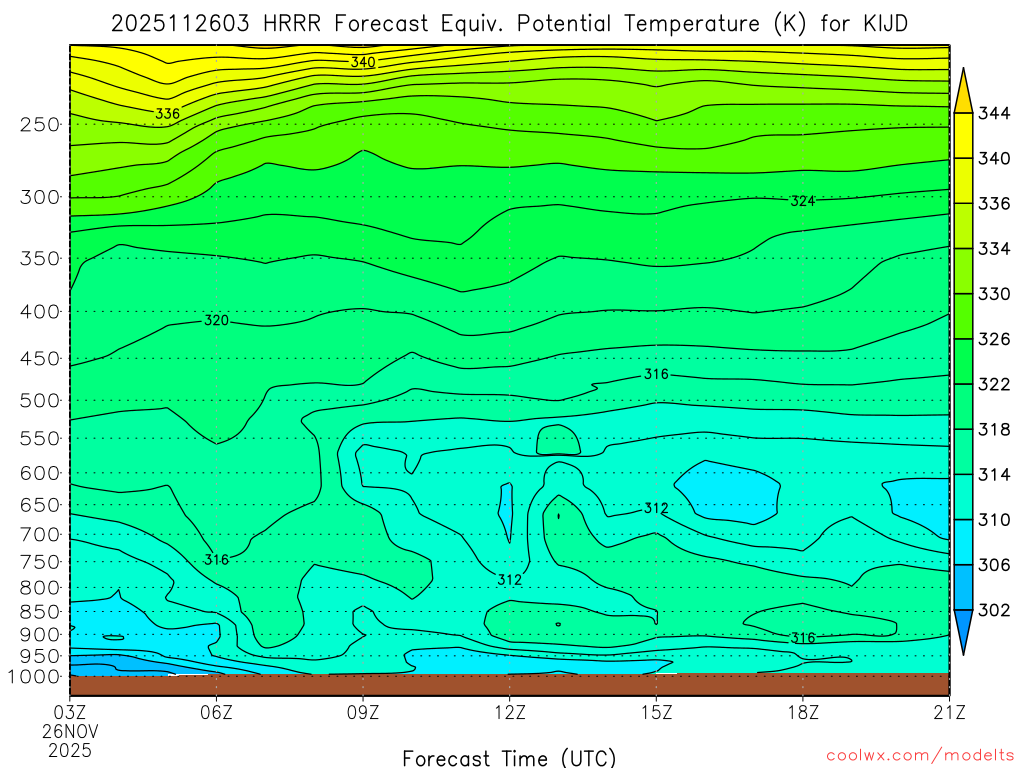1024x768 pixels.
Task: Click the 03Z time axis label
Action: coord(69,712)
